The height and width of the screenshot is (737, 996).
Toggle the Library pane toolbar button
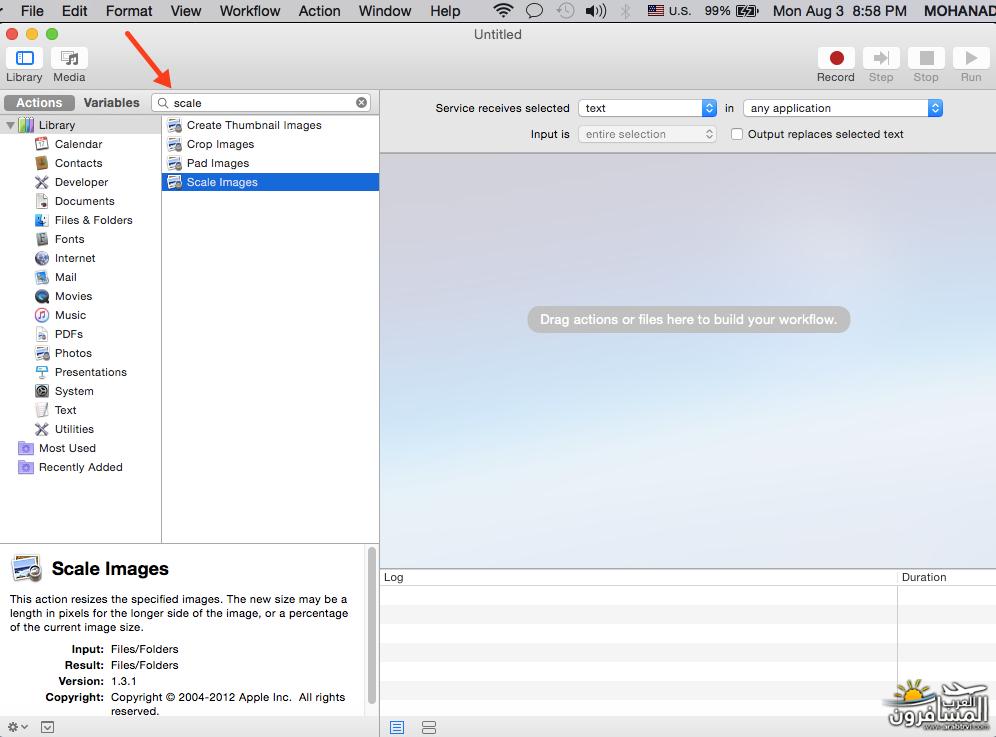[24, 58]
